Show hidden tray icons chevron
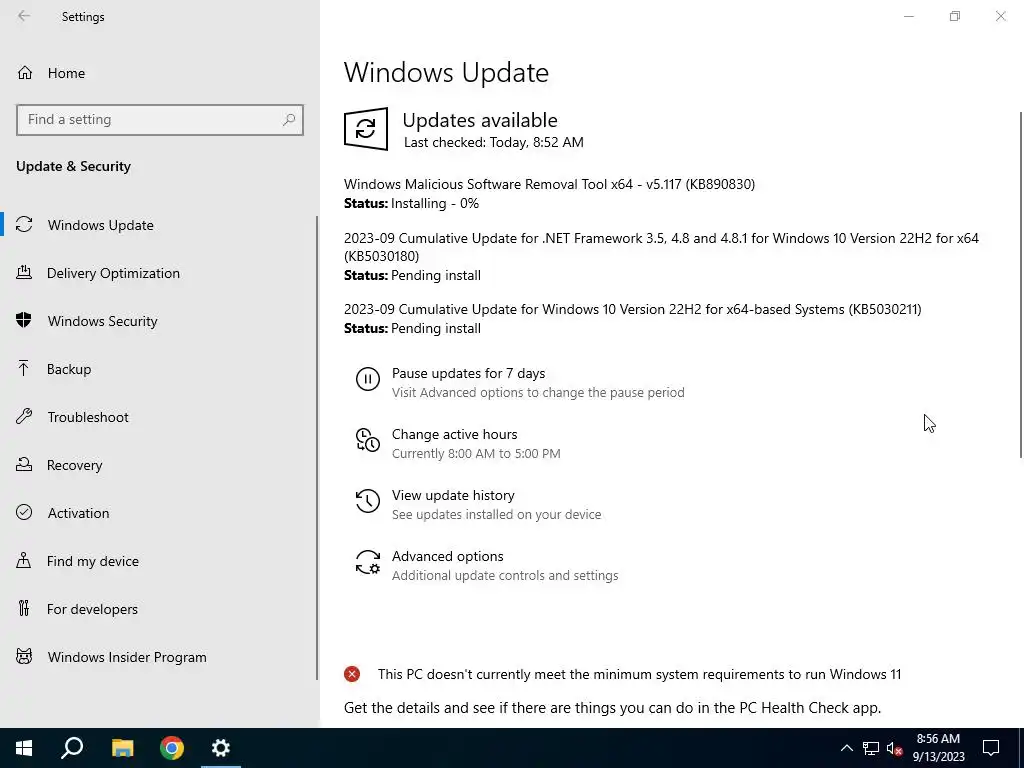This screenshot has width=1024, height=768. click(846, 748)
